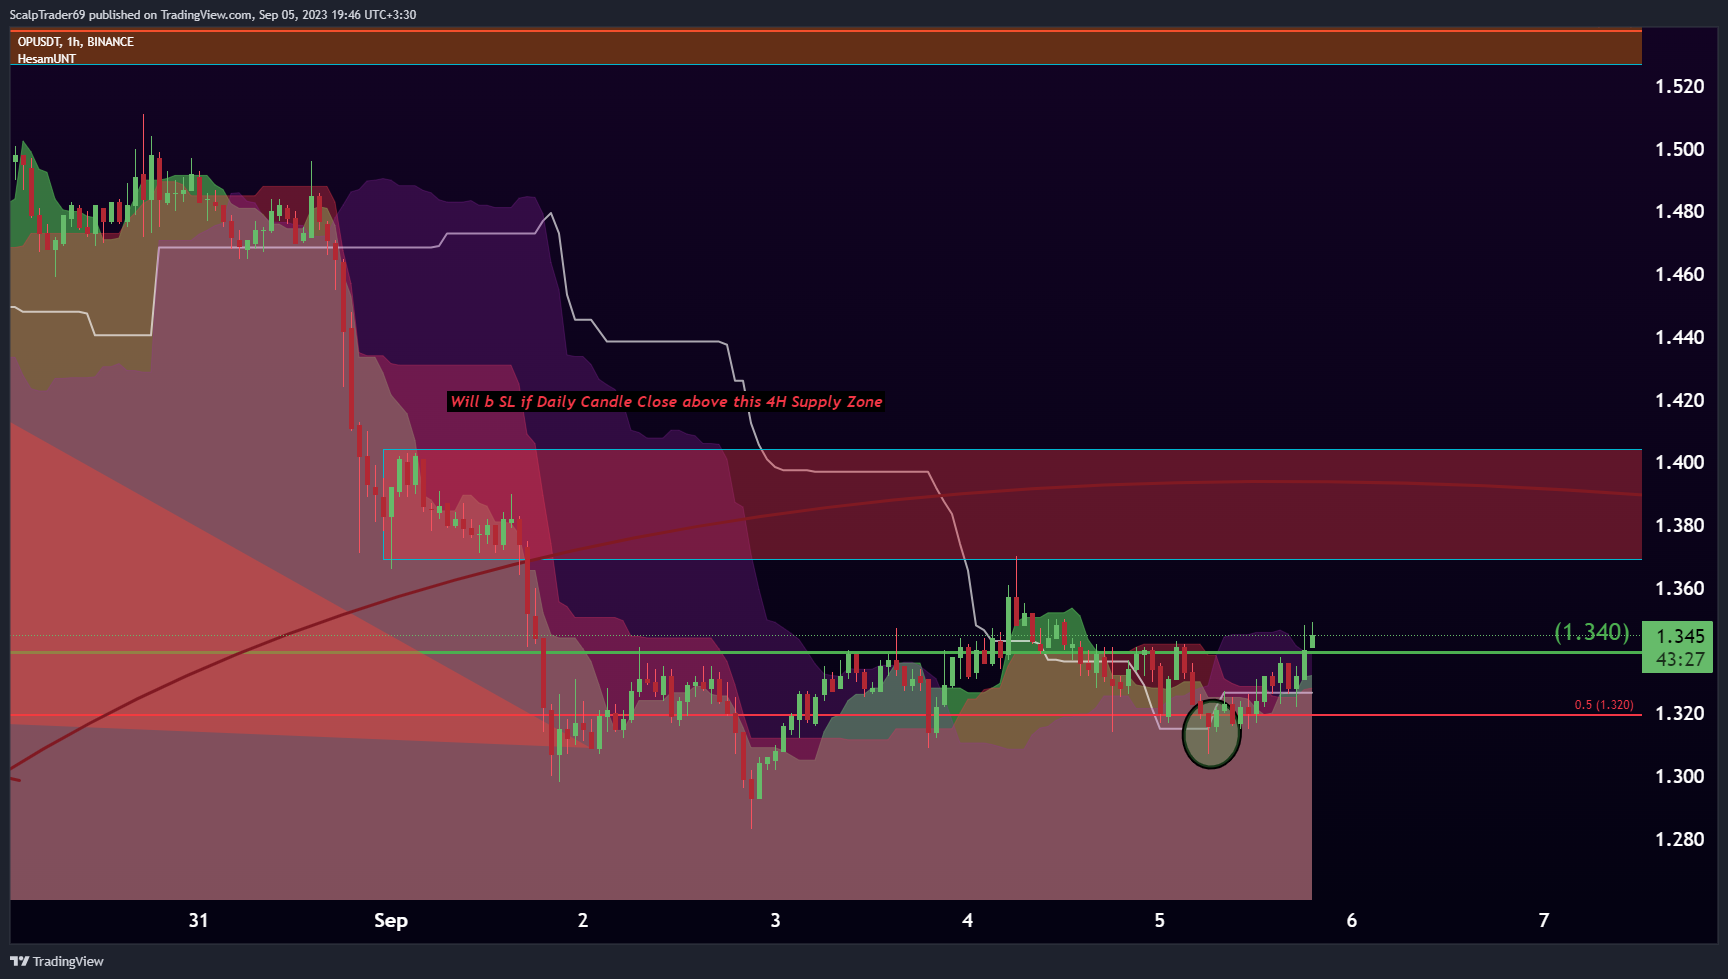Click the circled candles ellipse marker
Image resolution: width=1728 pixels, height=979 pixels.
click(x=1211, y=734)
